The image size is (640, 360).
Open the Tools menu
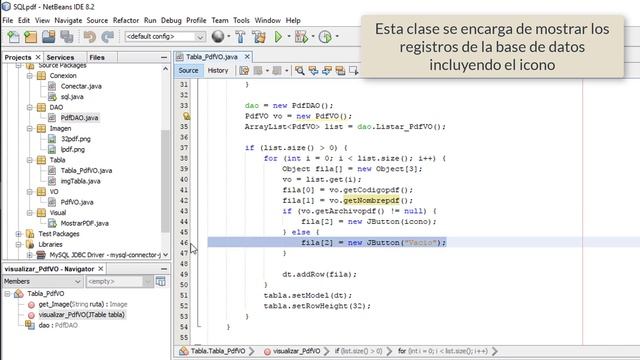pyautogui.click(x=241, y=20)
